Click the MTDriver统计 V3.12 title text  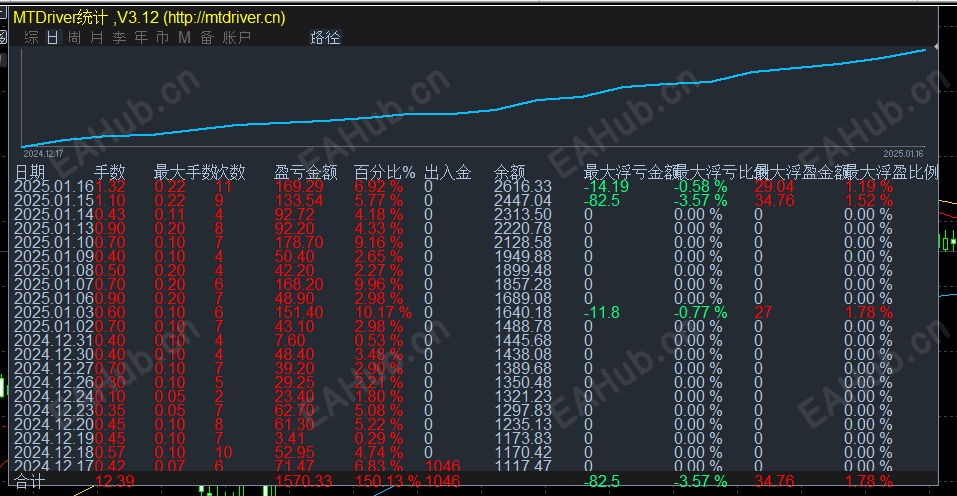[149, 17]
